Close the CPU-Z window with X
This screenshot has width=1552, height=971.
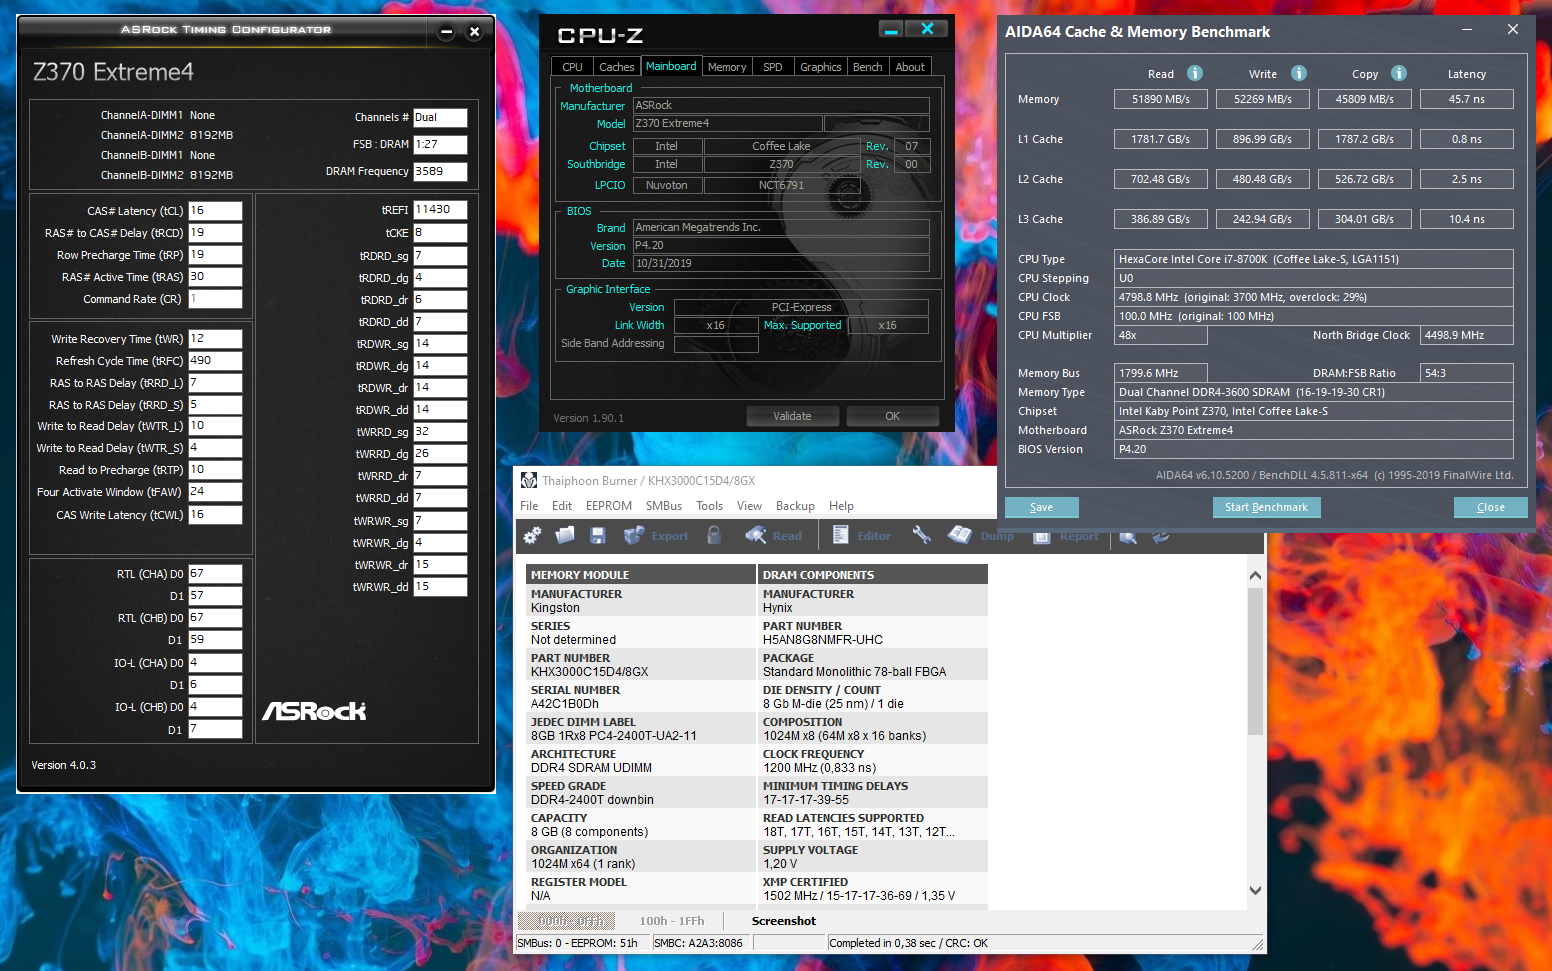coord(927,29)
